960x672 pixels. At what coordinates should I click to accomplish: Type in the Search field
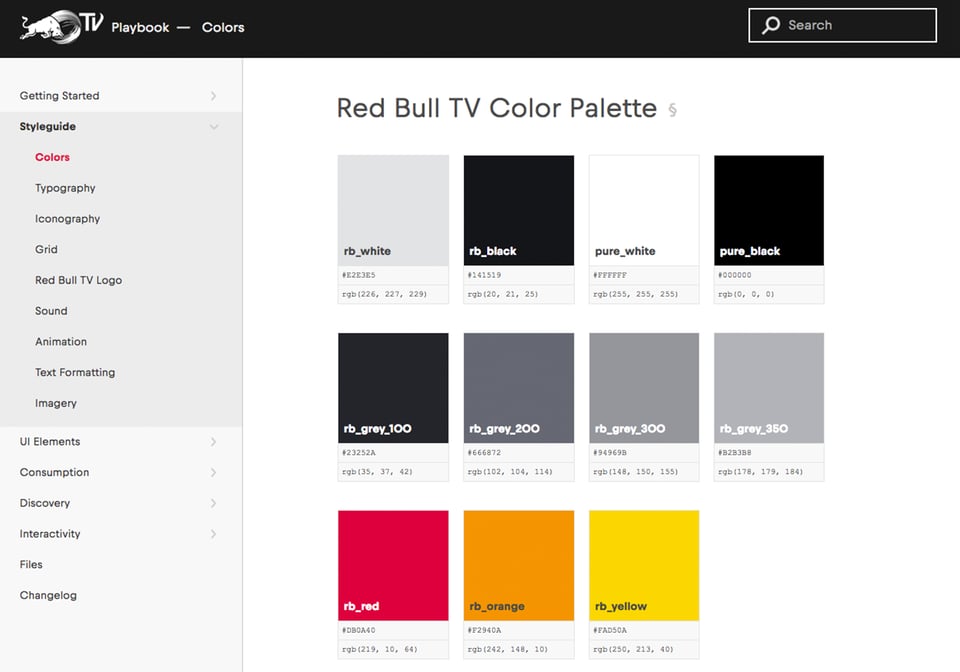[855, 26]
